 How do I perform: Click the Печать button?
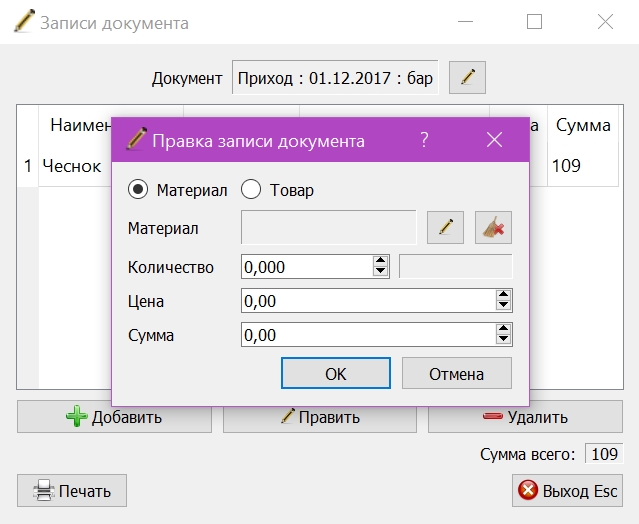72,491
